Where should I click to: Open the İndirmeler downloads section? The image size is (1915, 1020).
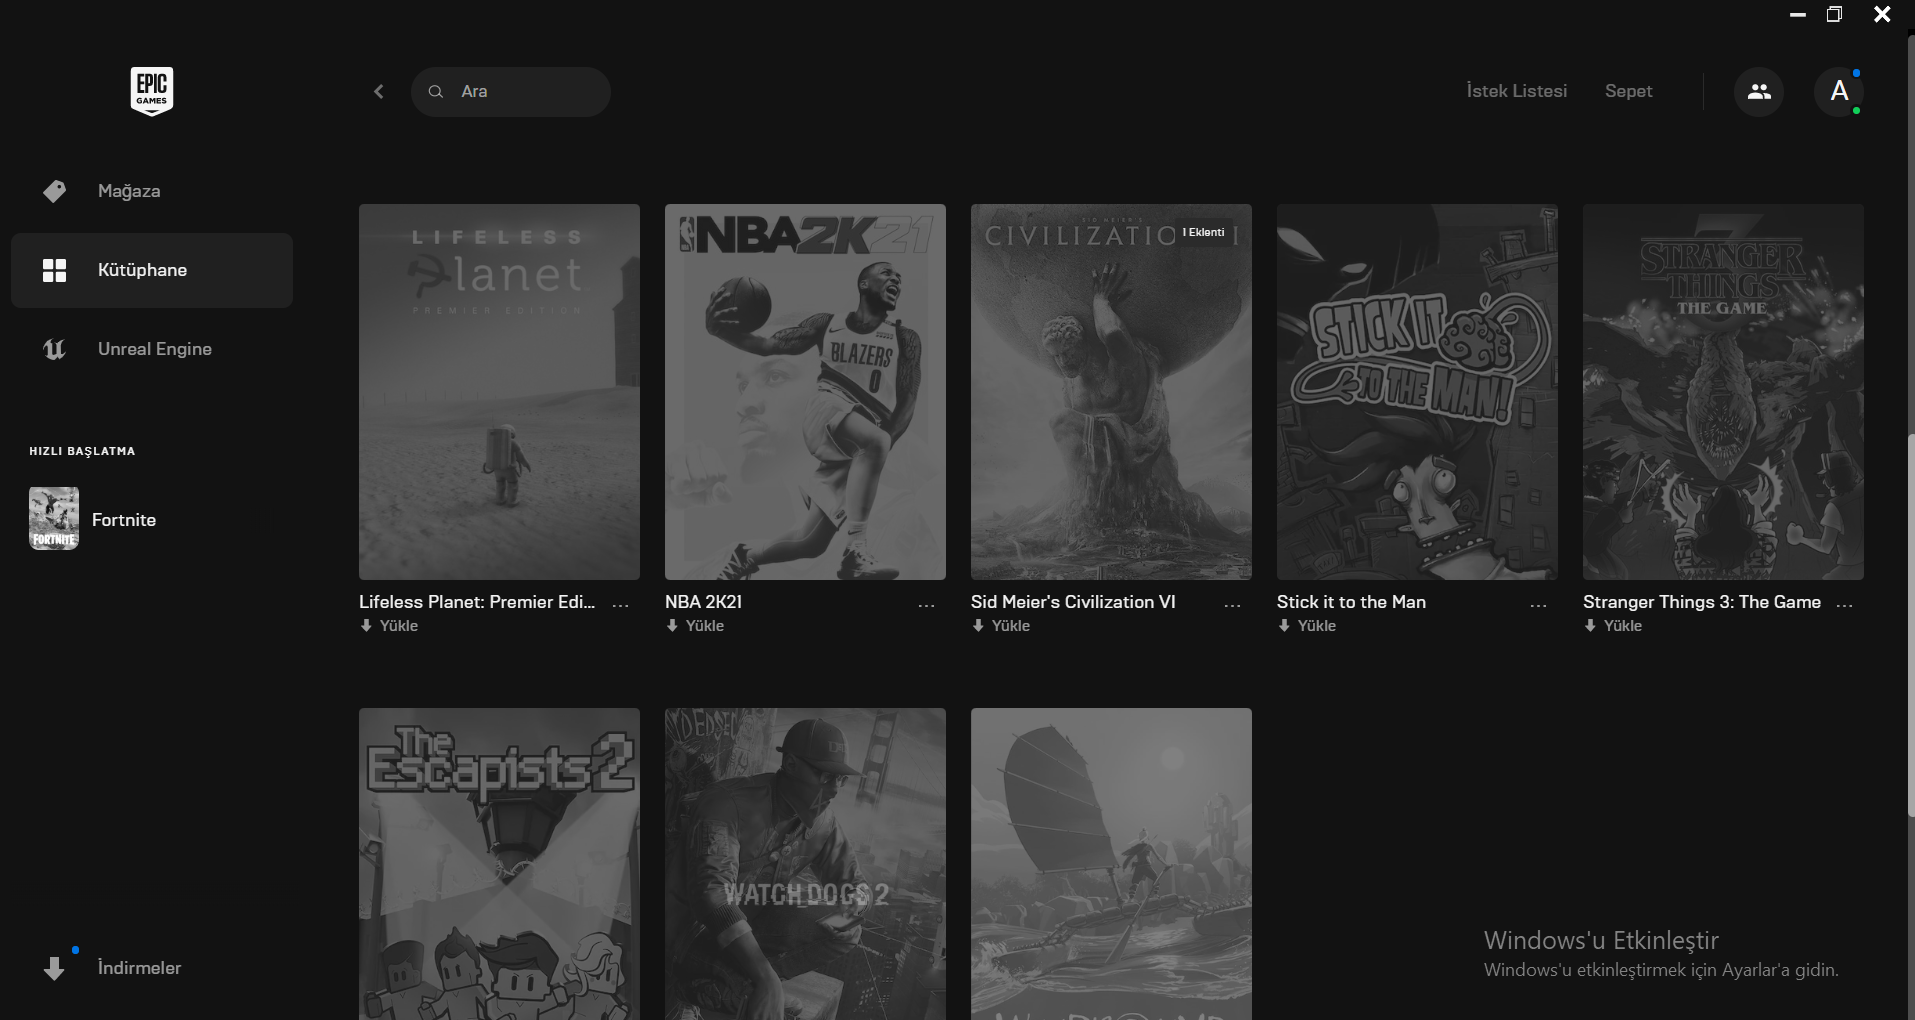click(x=152, y=968)
